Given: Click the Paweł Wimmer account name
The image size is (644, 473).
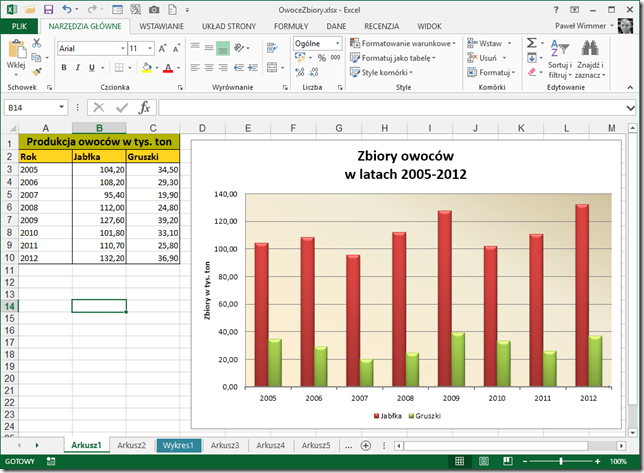Looking at the screenshot, I should (x=580, y=26).
